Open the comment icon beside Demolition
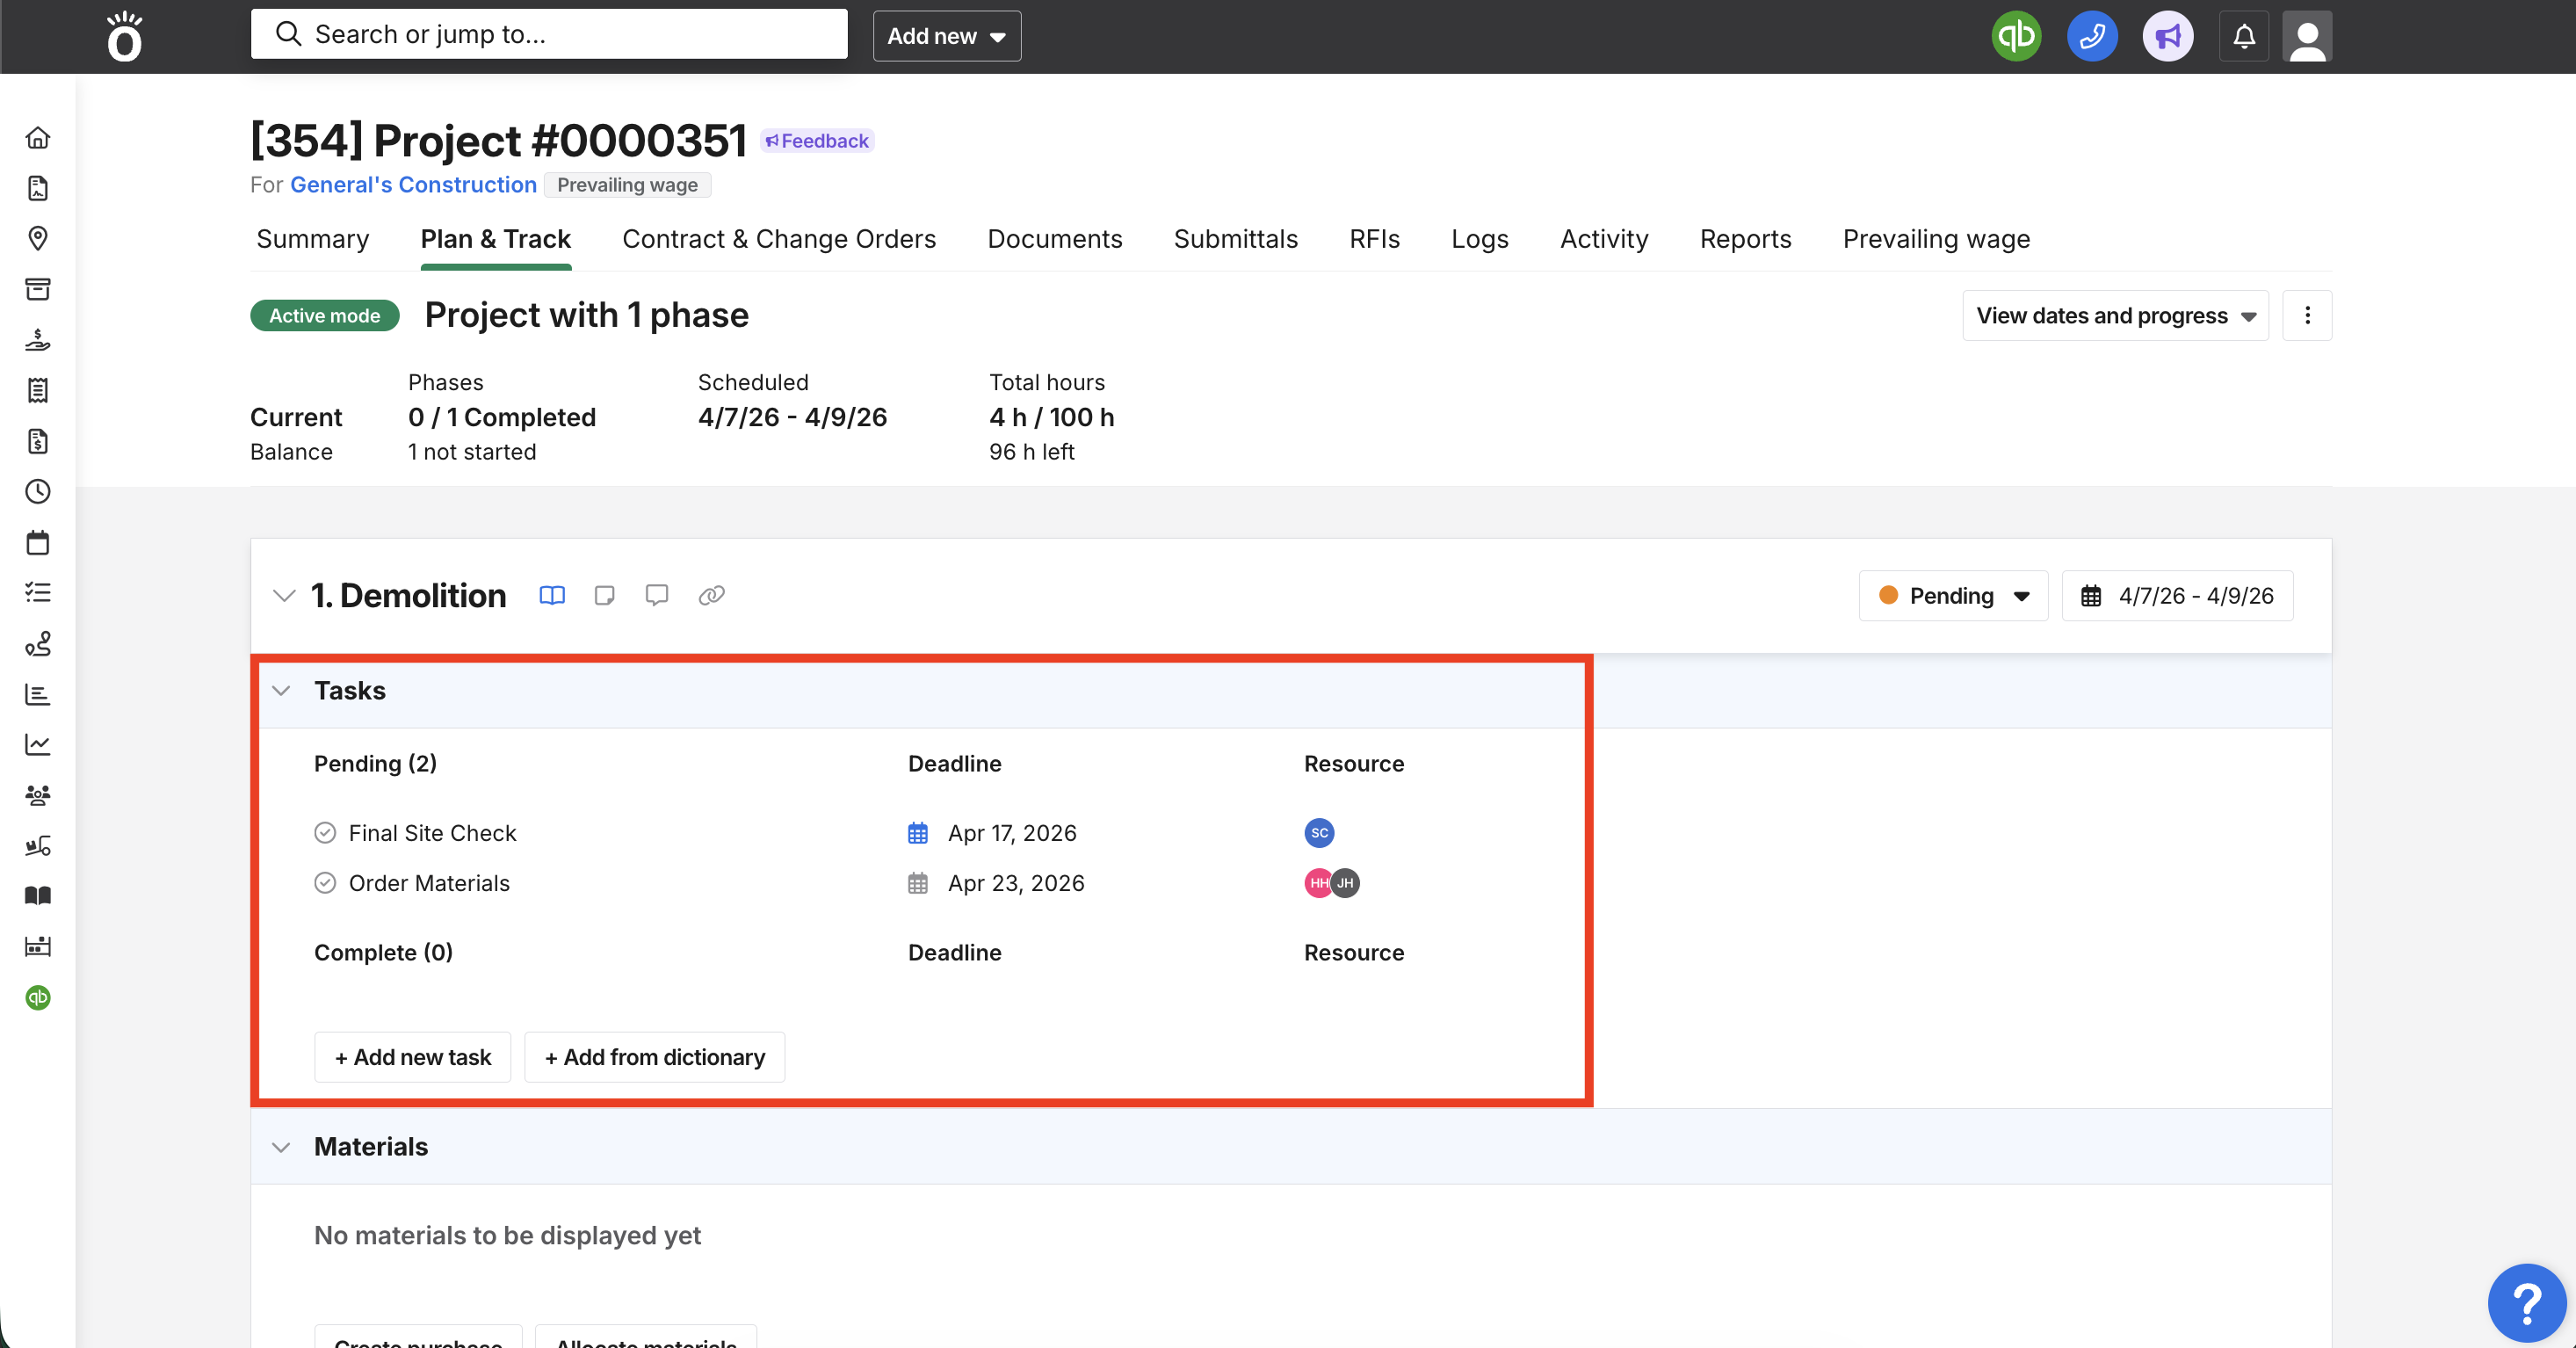Image resolution: width=2576 pixels, height=1348 pixels. point(657,595)
